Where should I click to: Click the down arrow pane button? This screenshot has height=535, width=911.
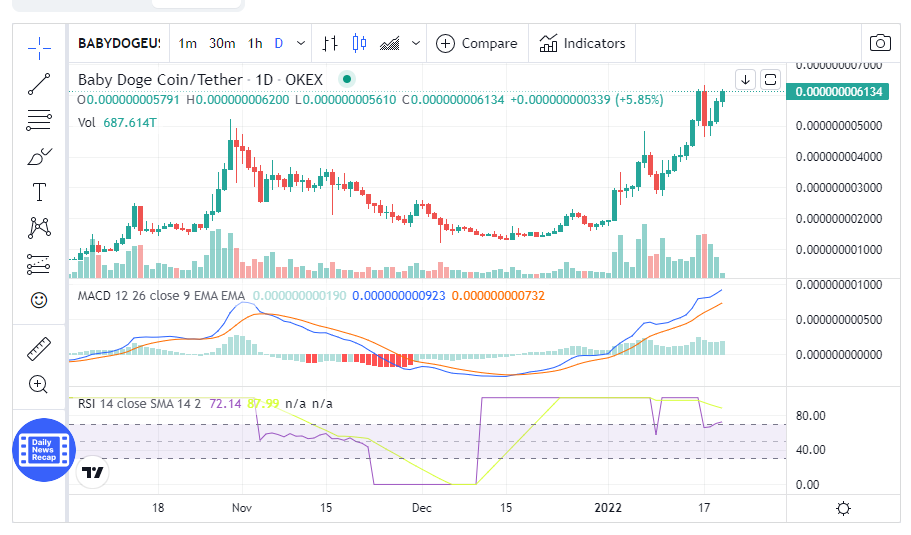(x=745, y=80)
